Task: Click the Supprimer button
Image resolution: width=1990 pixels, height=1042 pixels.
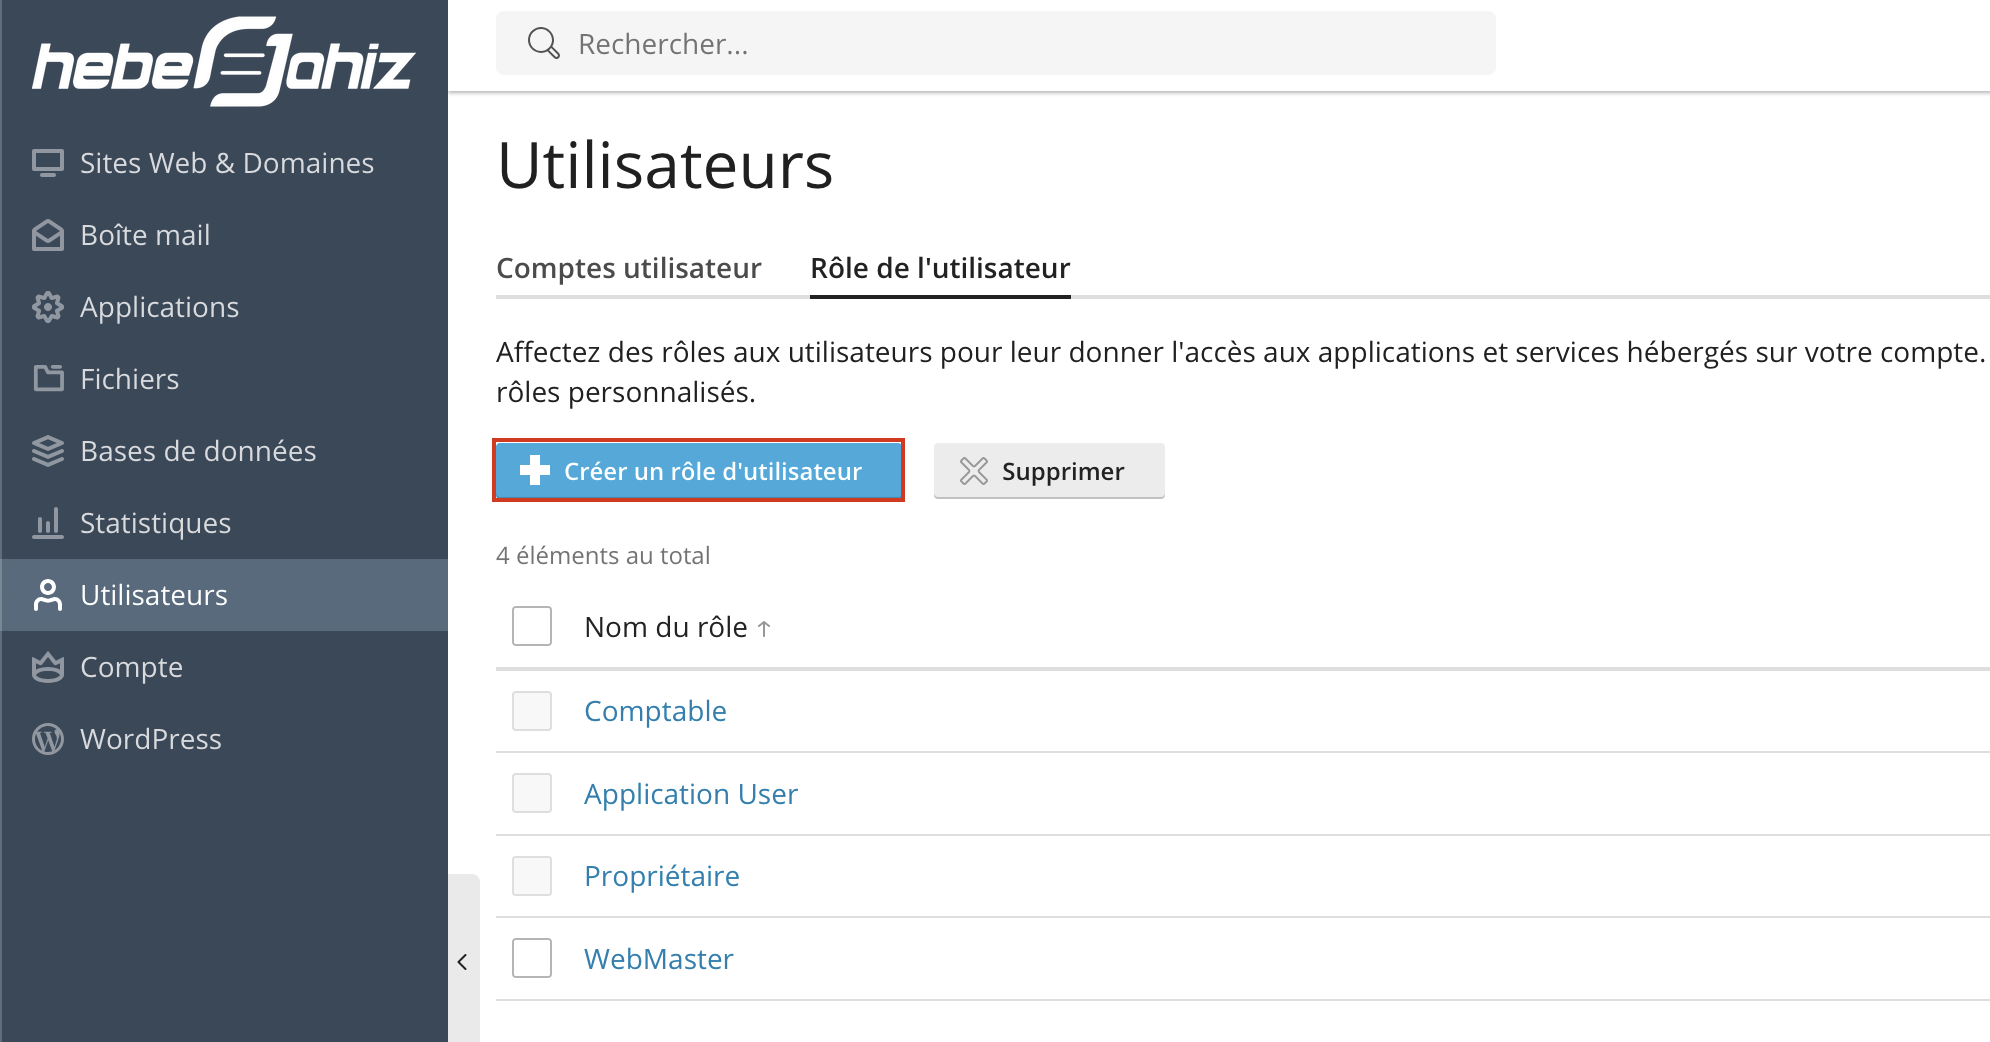Action: (x=1049, y=470)
